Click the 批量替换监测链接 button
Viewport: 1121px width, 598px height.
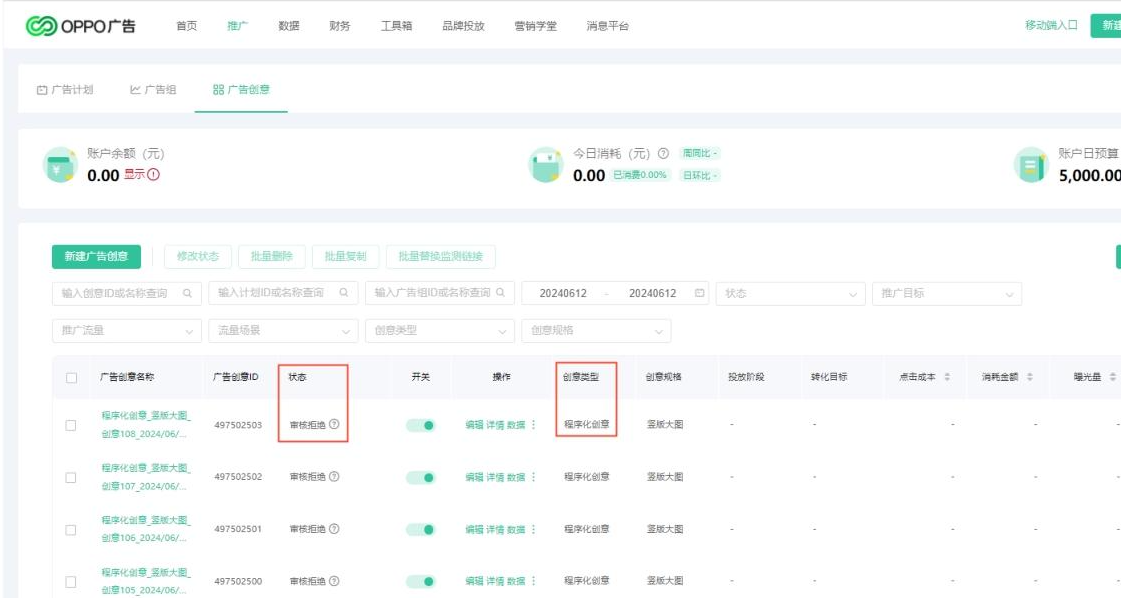pos(440,256)
